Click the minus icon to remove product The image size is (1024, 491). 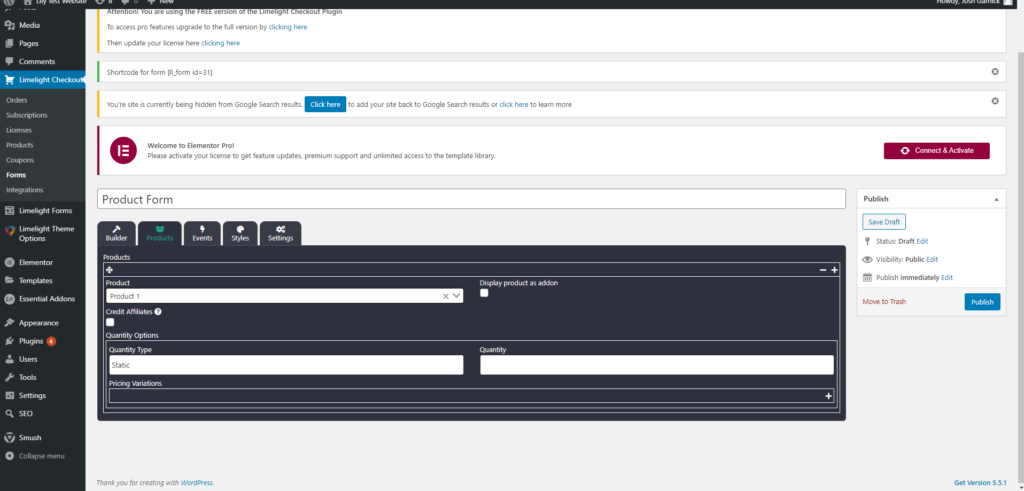click(823, 270)
